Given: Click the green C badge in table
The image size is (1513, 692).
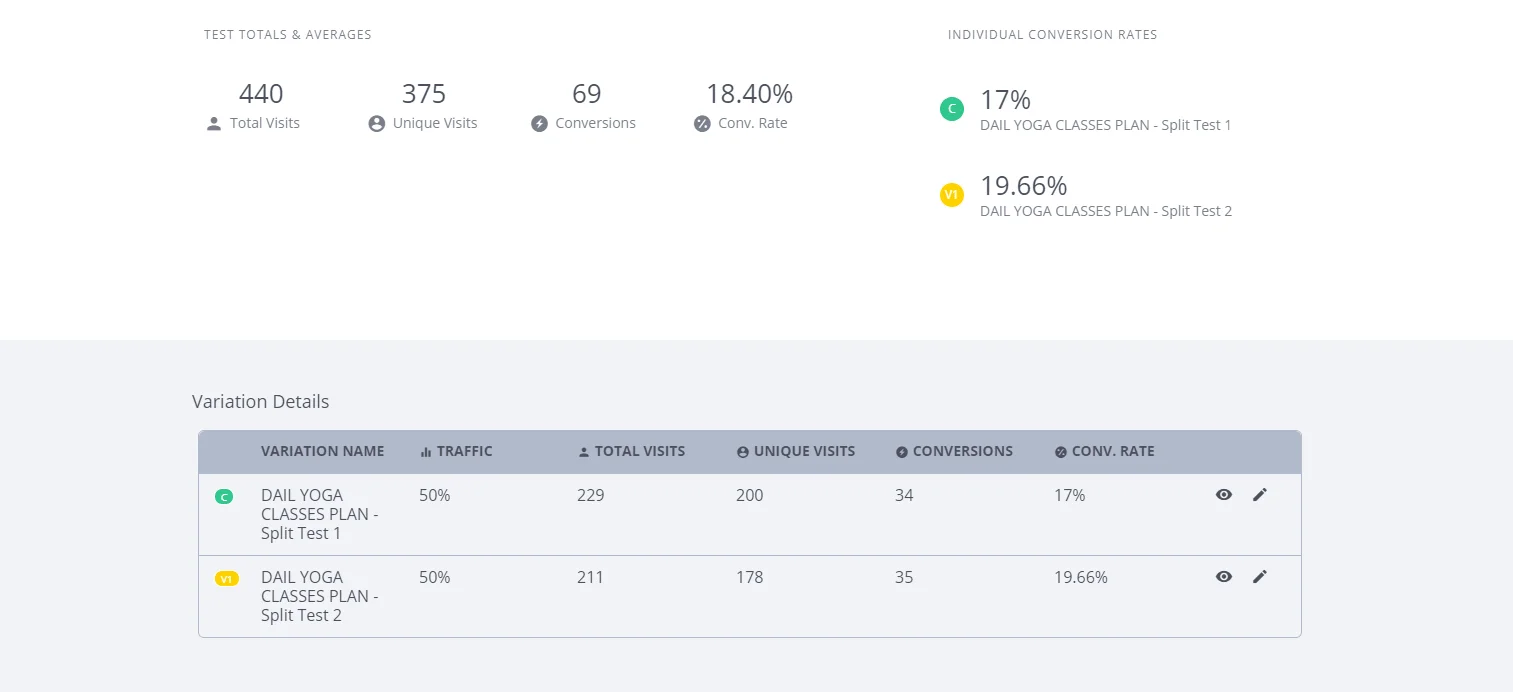Looking at the screenshot, I should coord(224,496).
